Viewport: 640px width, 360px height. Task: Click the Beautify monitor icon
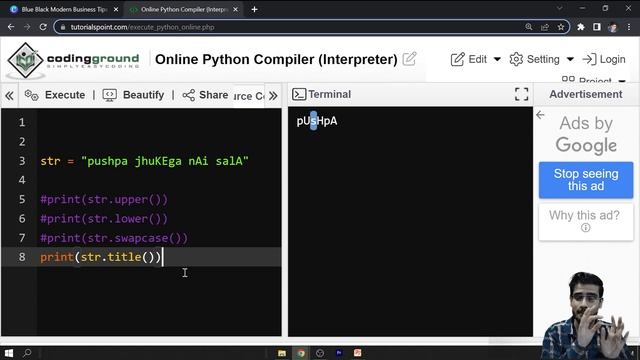point(109,95)
